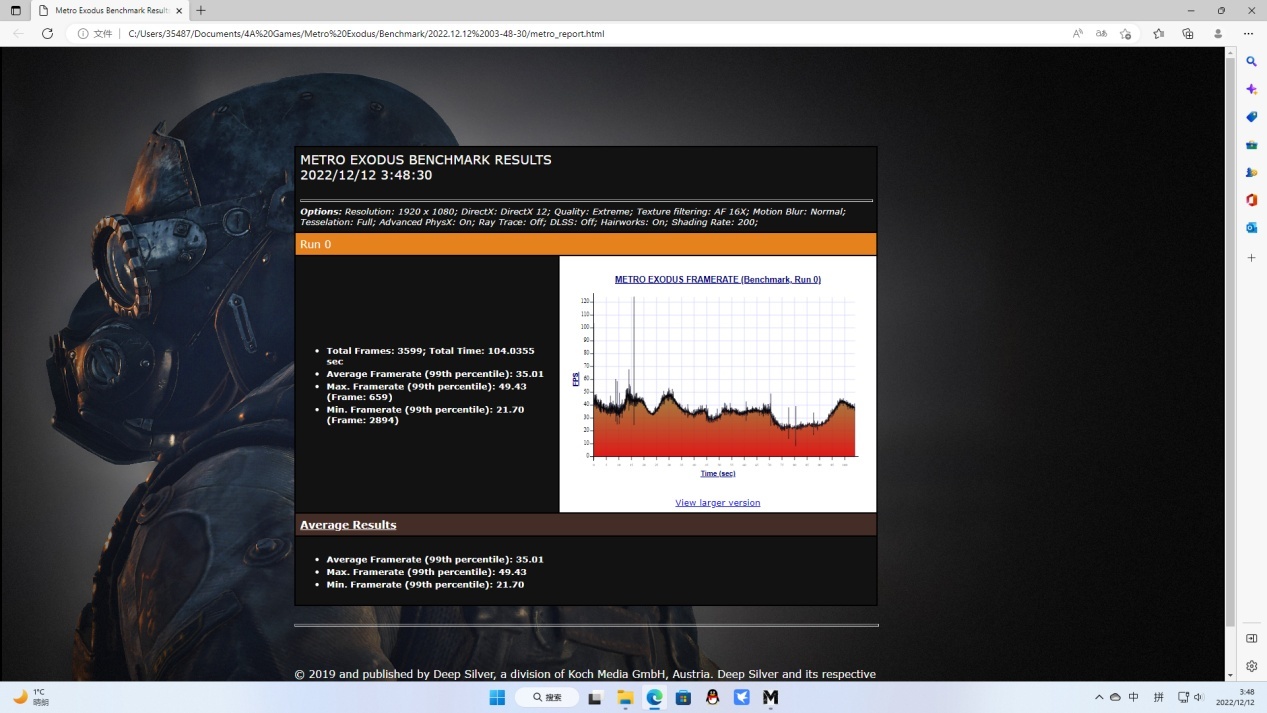Click the input method 中 indicator

(1133, 697)
